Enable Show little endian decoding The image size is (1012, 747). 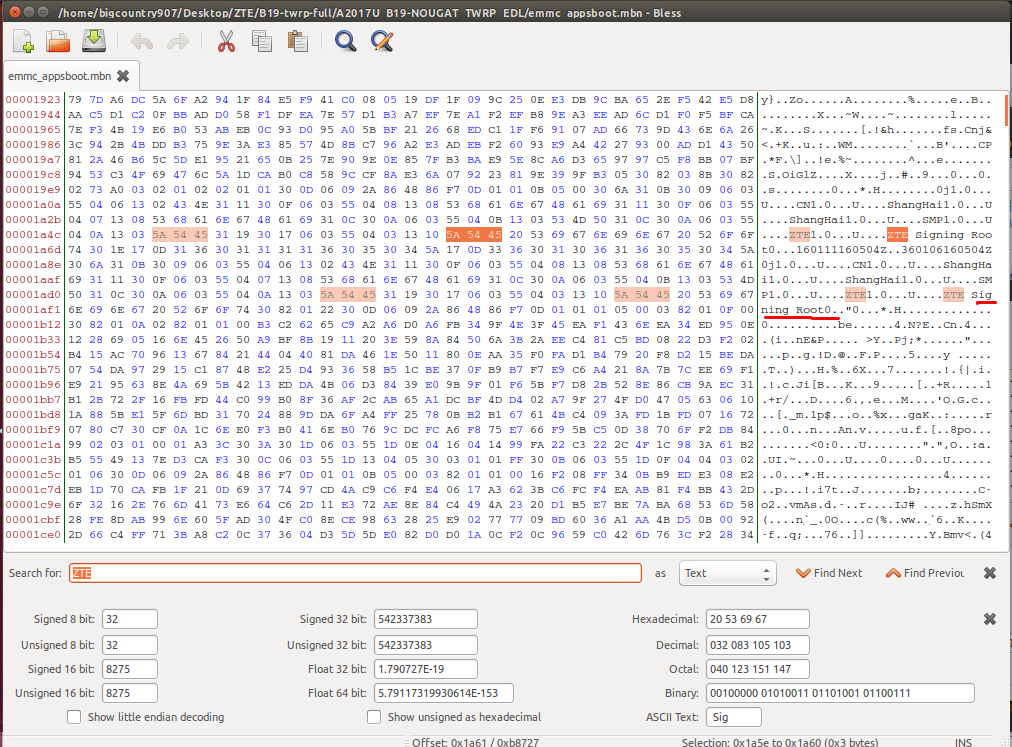click(x=74, y=717)
